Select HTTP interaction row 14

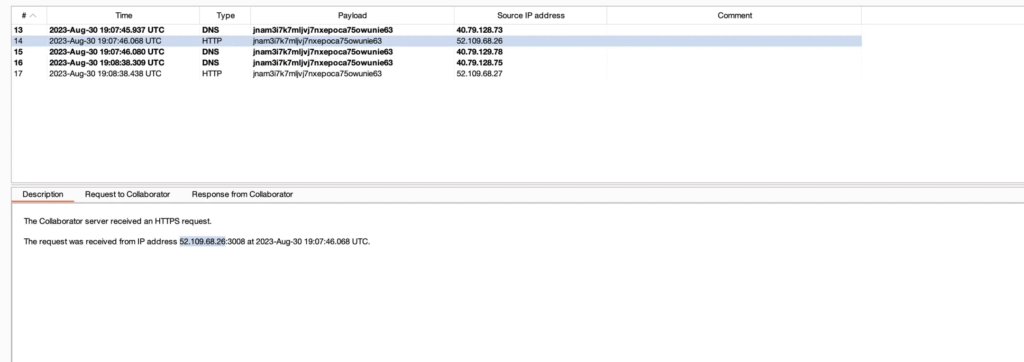pos(436,41)
